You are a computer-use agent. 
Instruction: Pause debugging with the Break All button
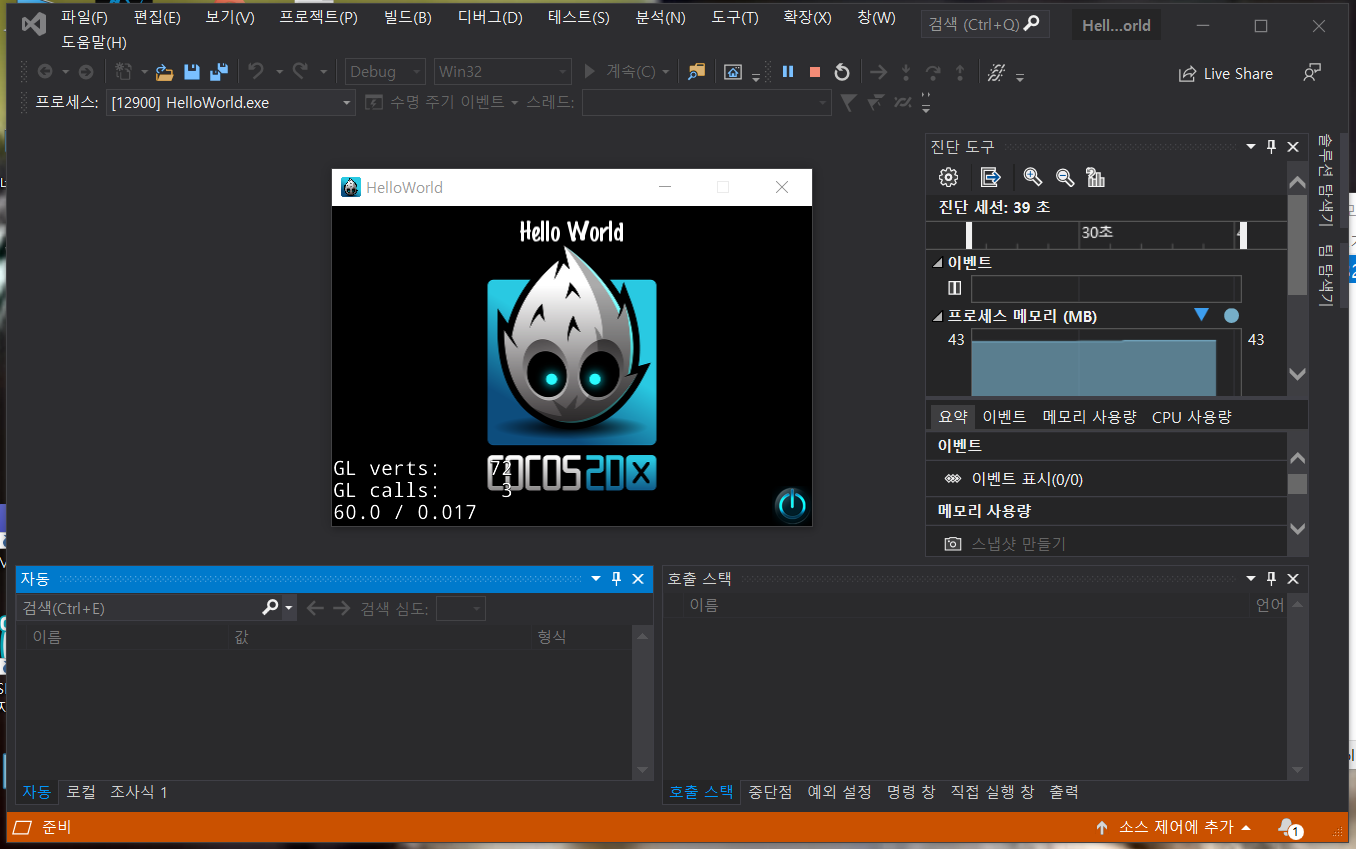(x=788, y=72)
